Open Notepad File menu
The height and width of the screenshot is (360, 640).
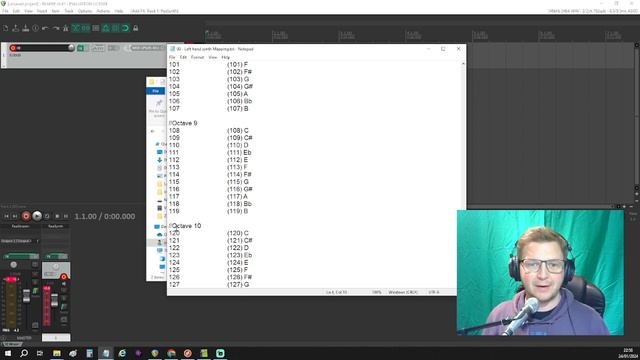coord(172,57)
